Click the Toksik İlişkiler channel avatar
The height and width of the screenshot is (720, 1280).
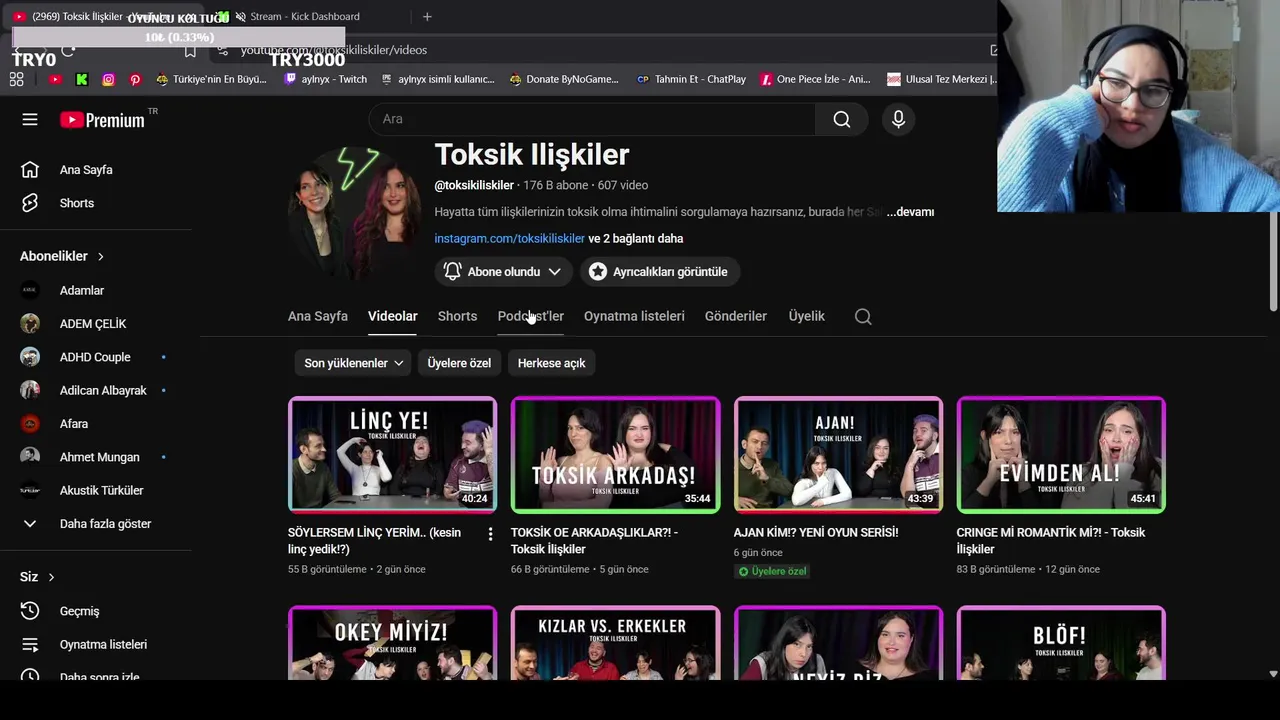click(353, 212)
